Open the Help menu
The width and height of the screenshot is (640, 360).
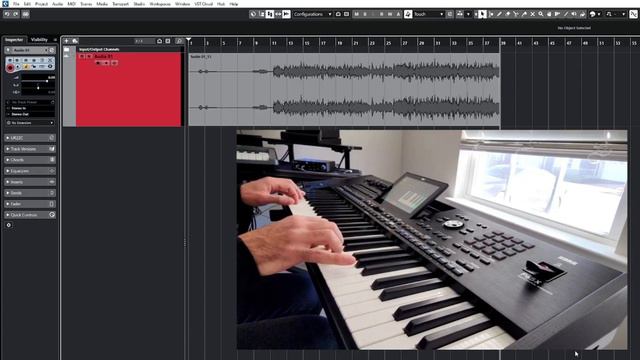tap(234, 4)
